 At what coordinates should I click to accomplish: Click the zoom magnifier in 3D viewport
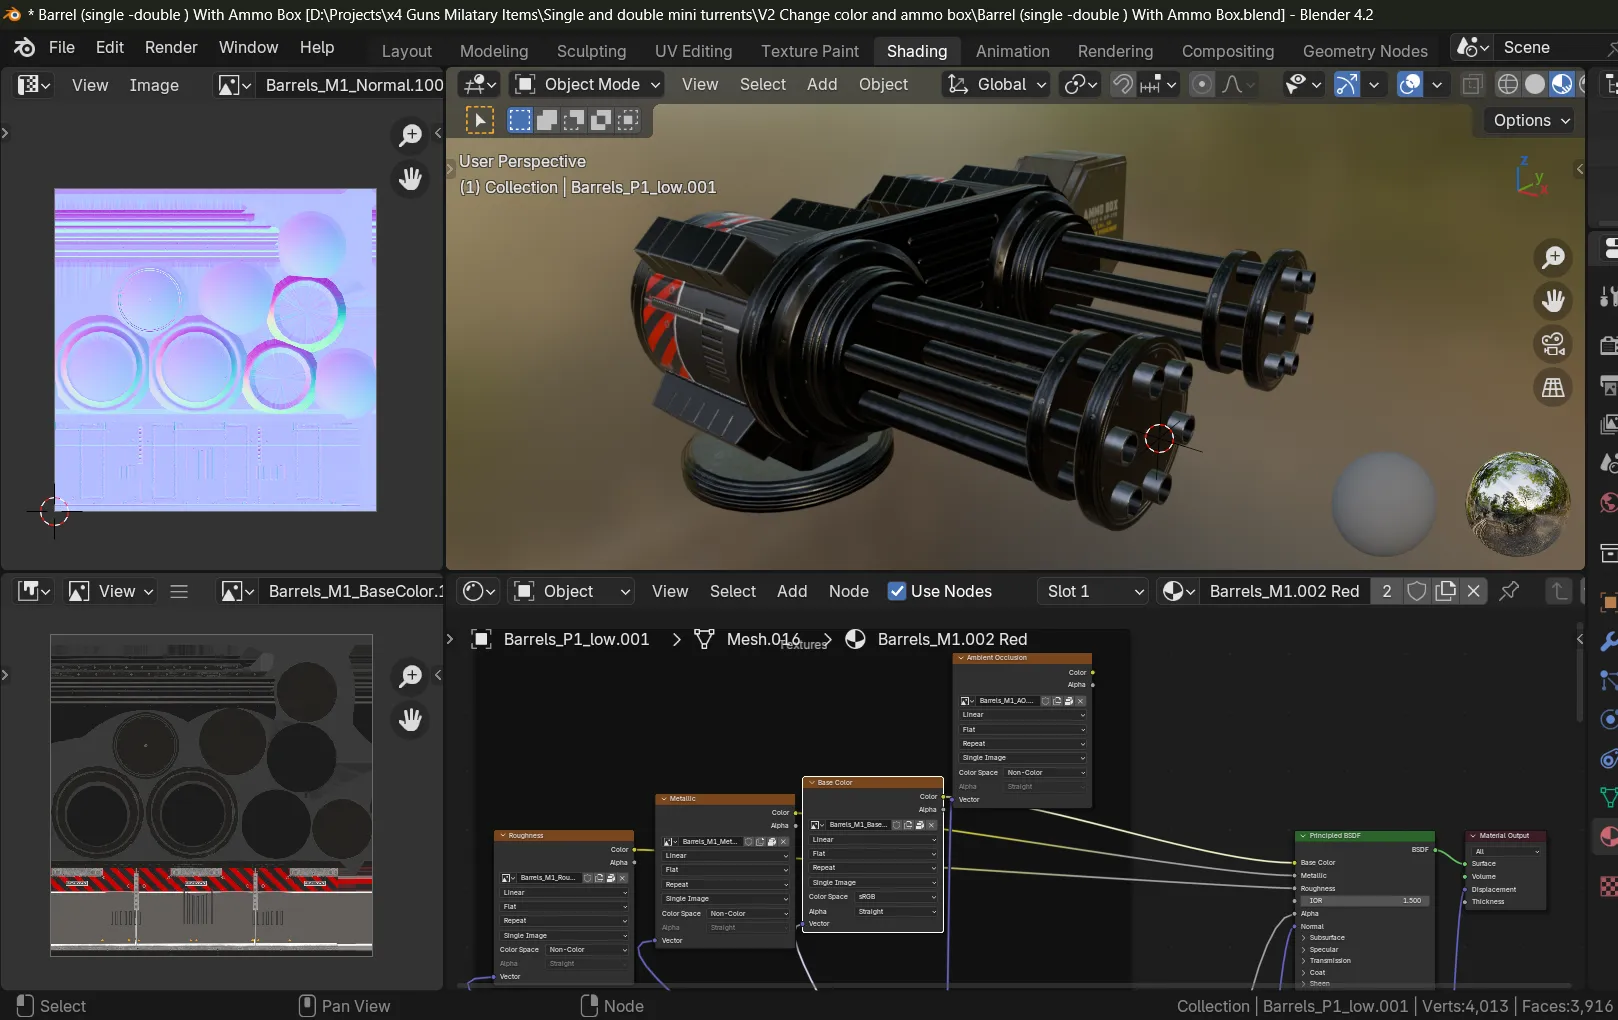point(1553,258)
